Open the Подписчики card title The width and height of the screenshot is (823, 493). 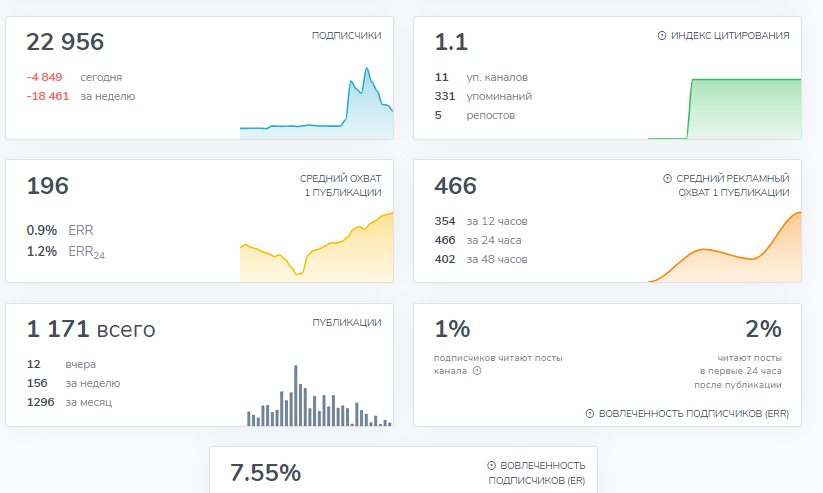click(x=346, y=36)
